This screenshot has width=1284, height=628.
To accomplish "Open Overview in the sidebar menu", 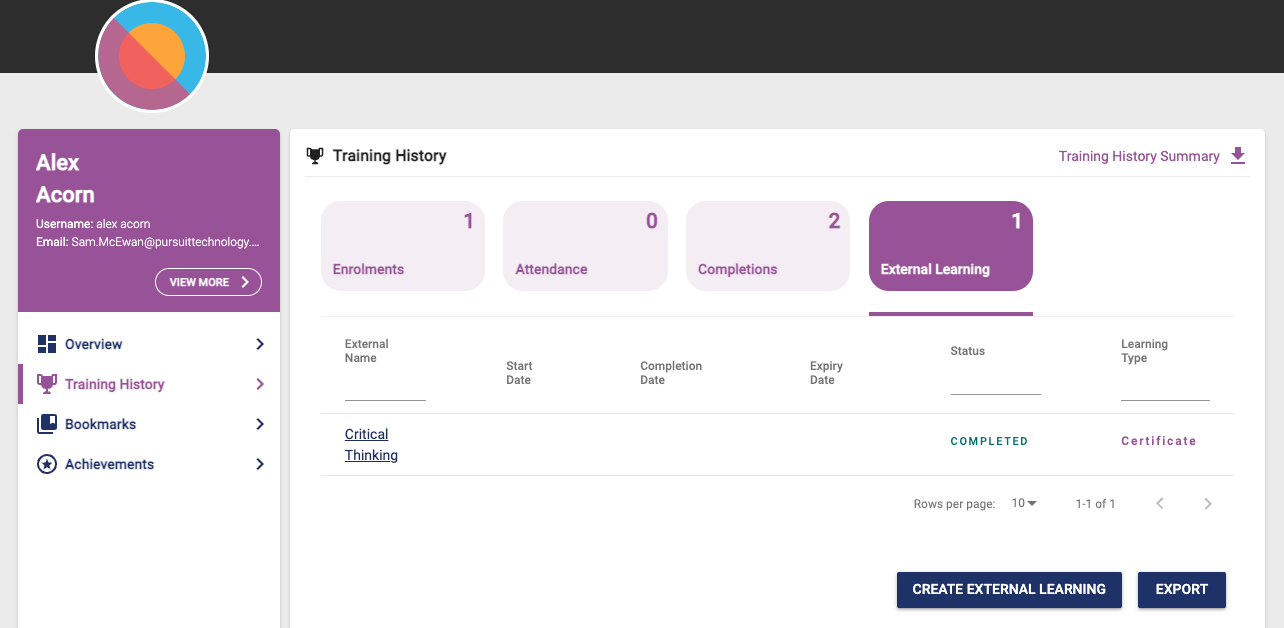I will click(149, 344).
